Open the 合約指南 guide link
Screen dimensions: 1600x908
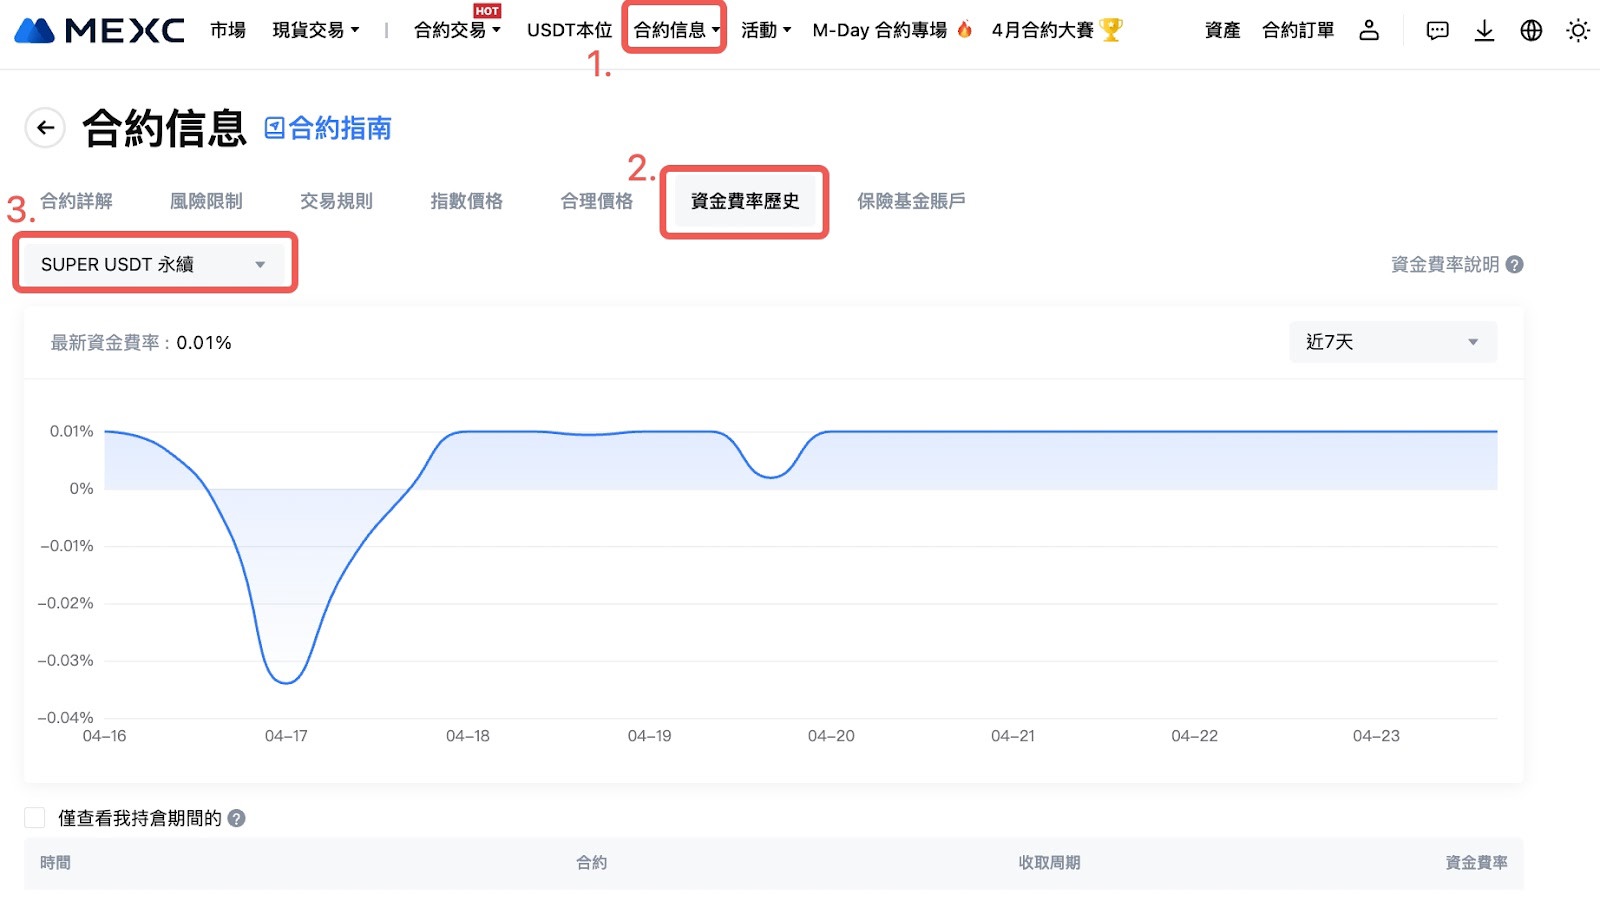[x=328, y=128]
